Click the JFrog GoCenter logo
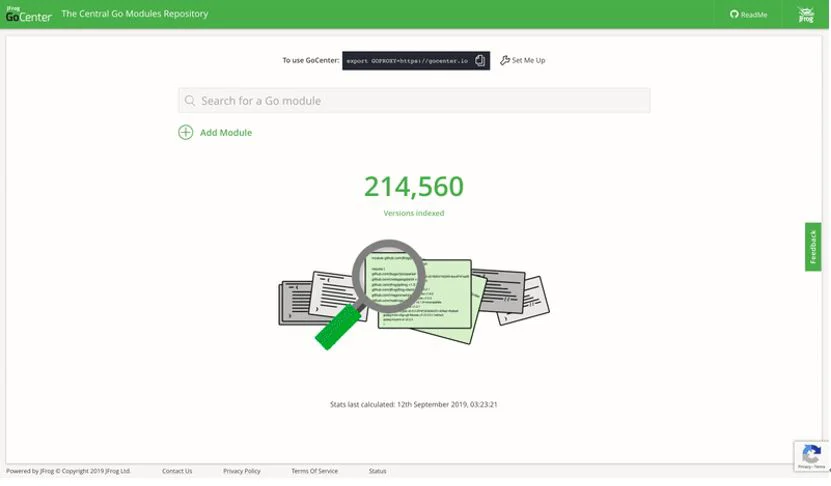Image resolution: width=831 pixels, height=486 pixels. tap(29, 14)
